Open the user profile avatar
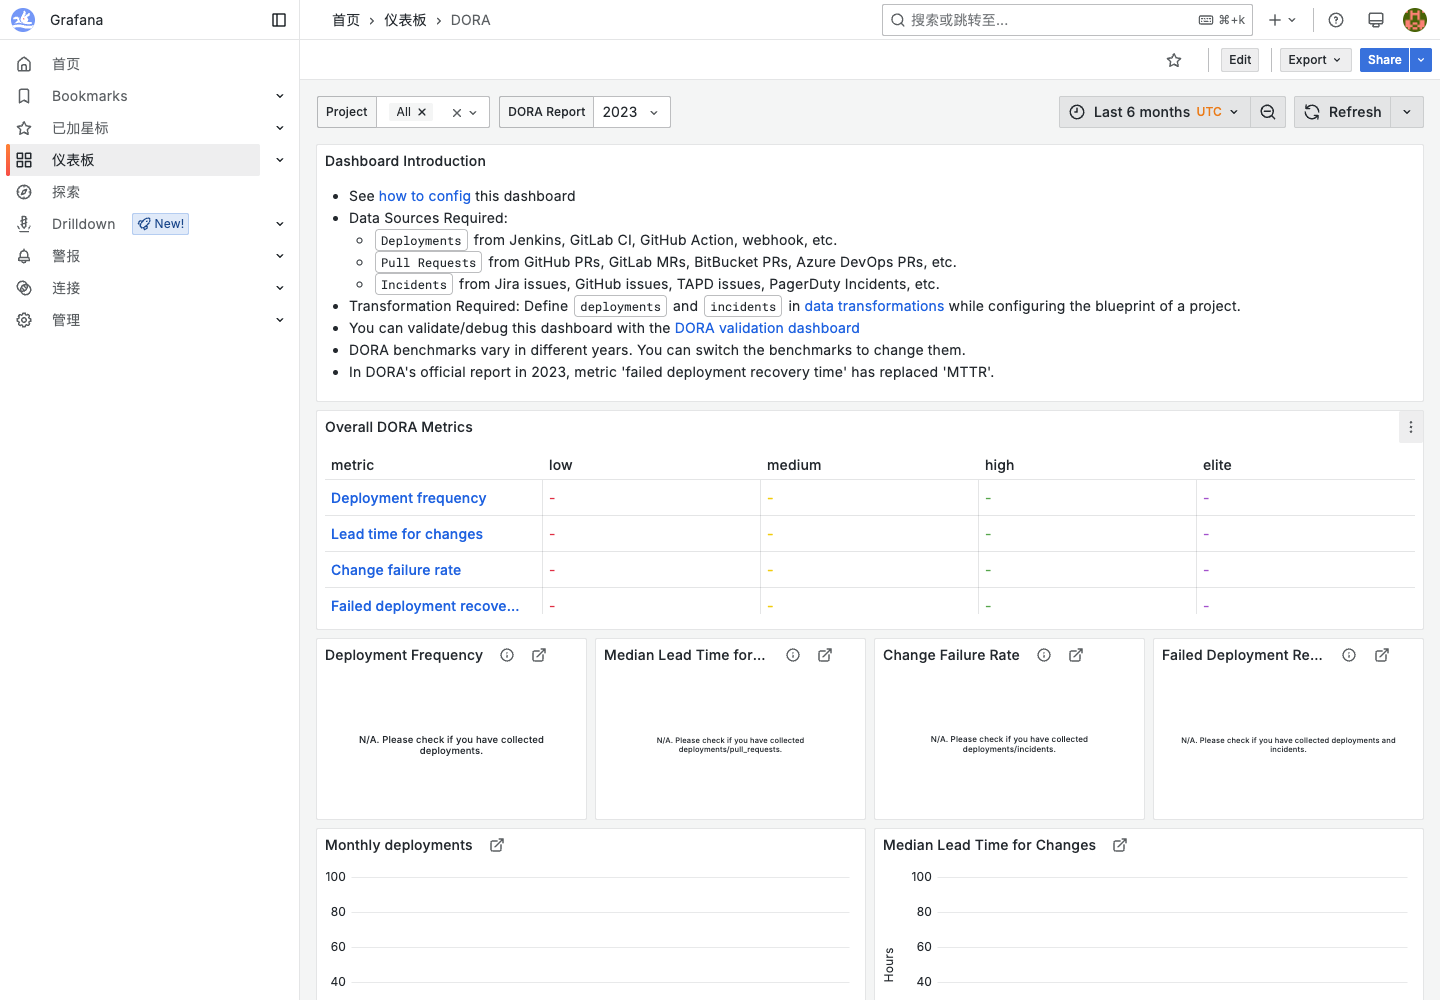The width and height of the screenshot is (1440, 1000). (x=1415, y=20)
